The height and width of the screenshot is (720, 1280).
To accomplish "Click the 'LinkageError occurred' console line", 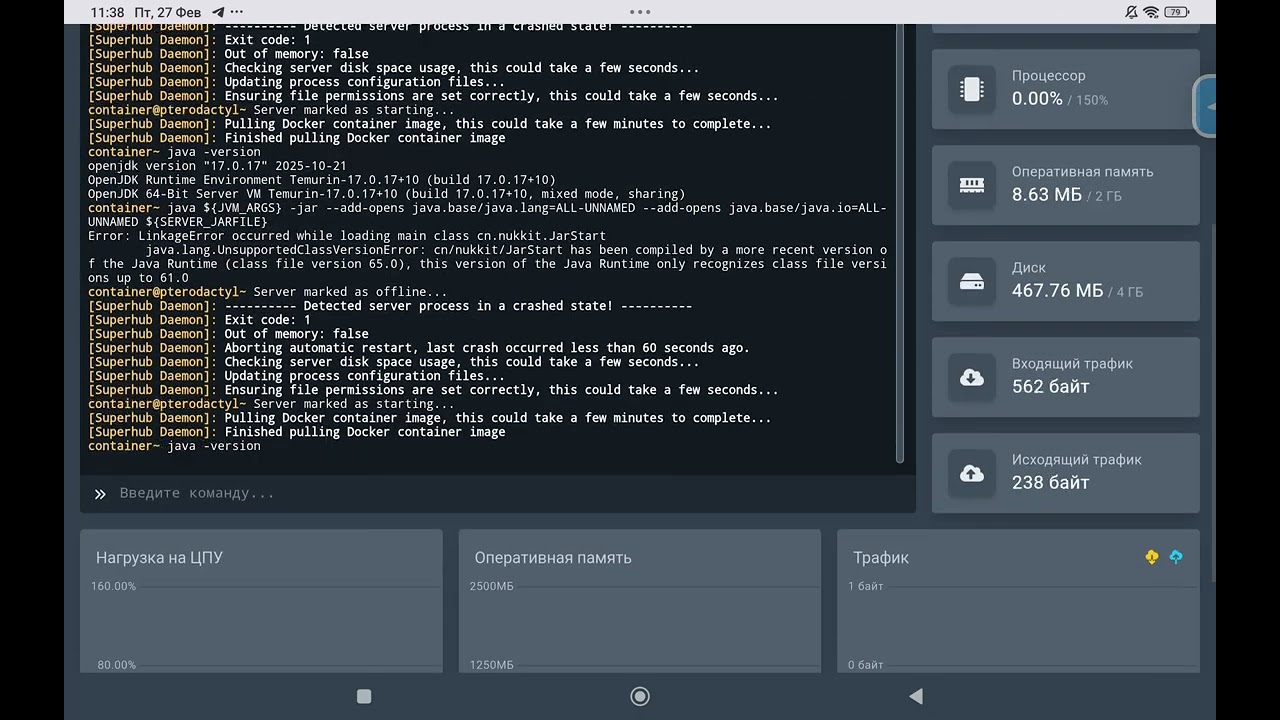I will tap(347, 236).
